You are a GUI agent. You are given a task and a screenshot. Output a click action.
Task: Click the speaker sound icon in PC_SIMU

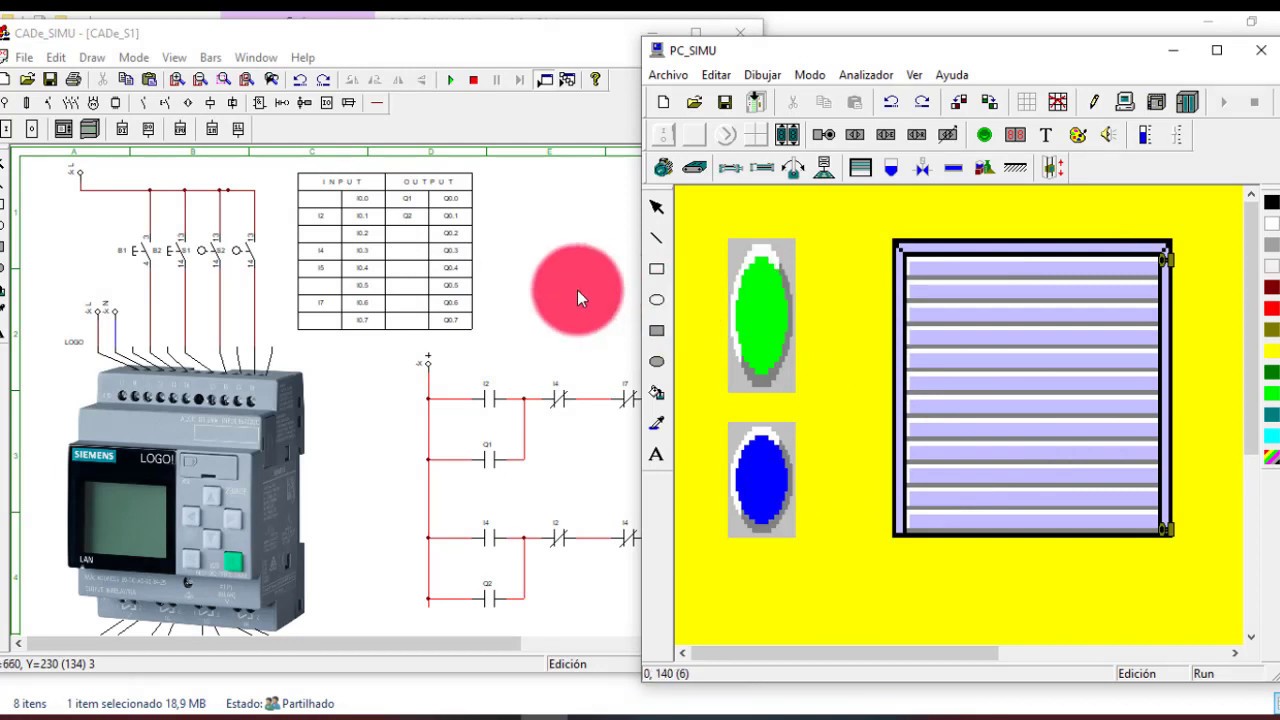coord(1108,135)
